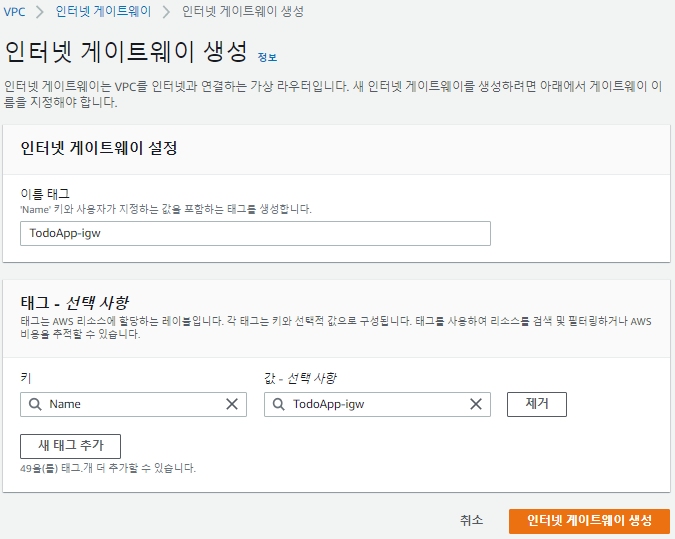The height and width of the screenshot is (539, 675).
Task: Click the 키 column label
Action: (x=26, y=378)
